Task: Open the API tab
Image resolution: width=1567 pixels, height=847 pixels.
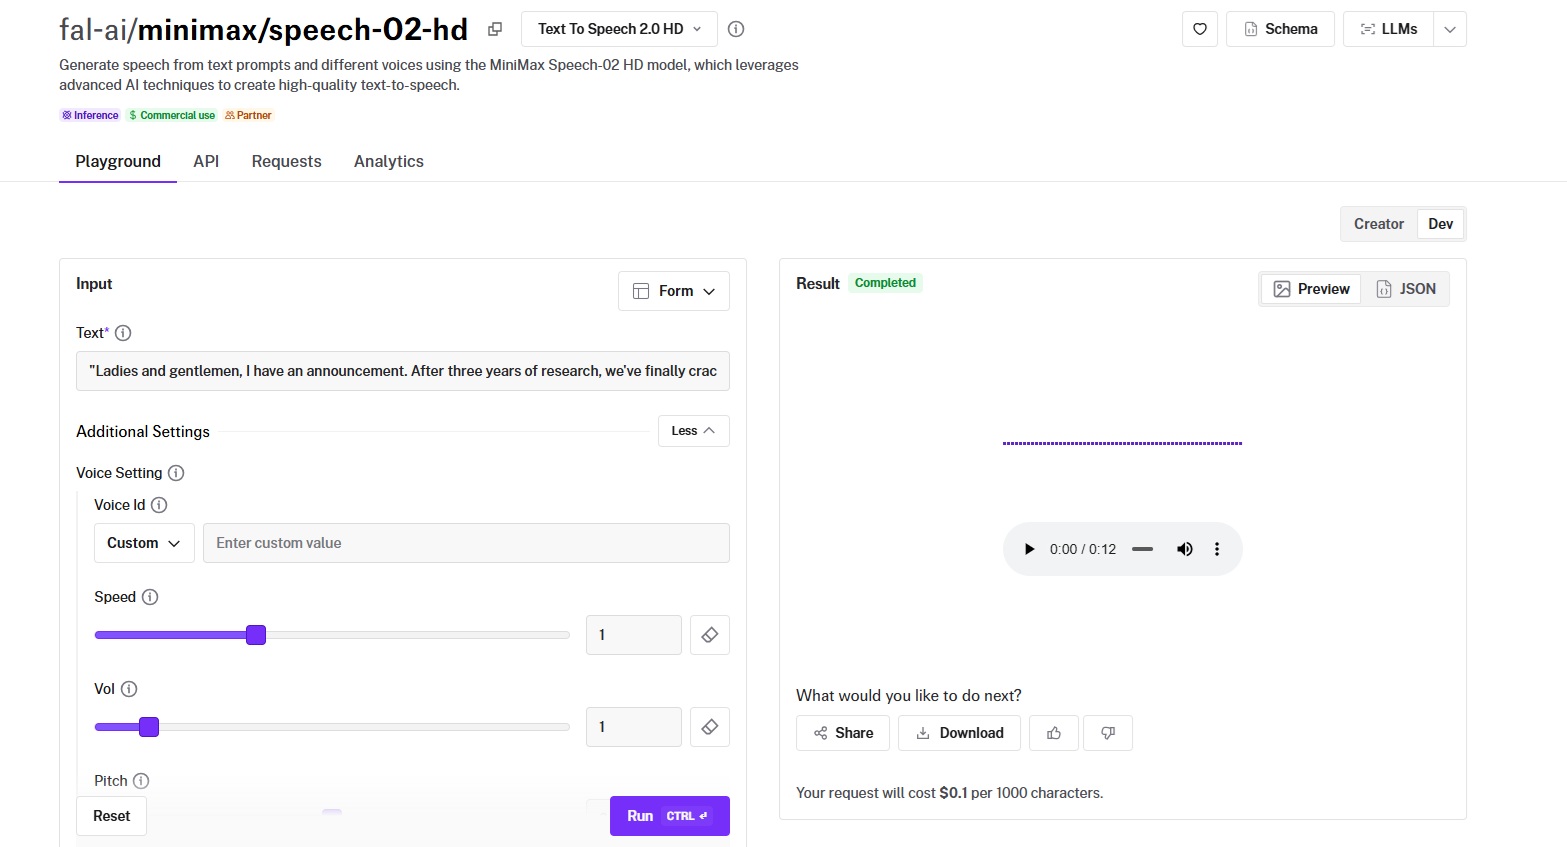Action: 206,161
